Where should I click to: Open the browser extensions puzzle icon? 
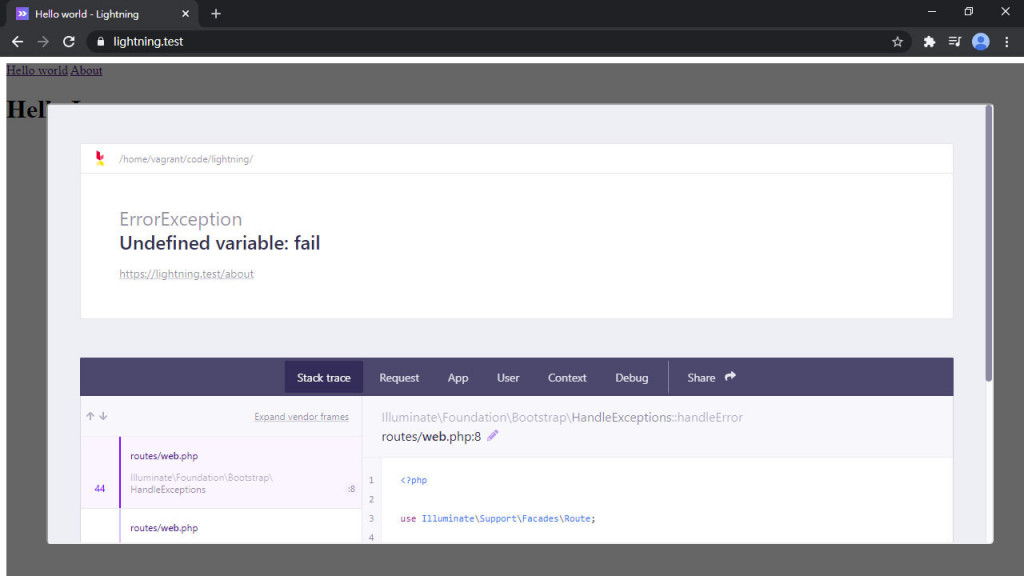pyautogui.click(x=929, y=42)
